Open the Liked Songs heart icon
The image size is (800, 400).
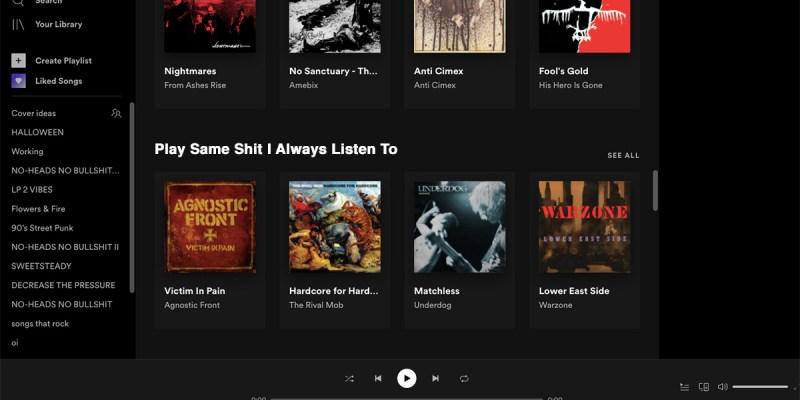(x=18, y=81)
